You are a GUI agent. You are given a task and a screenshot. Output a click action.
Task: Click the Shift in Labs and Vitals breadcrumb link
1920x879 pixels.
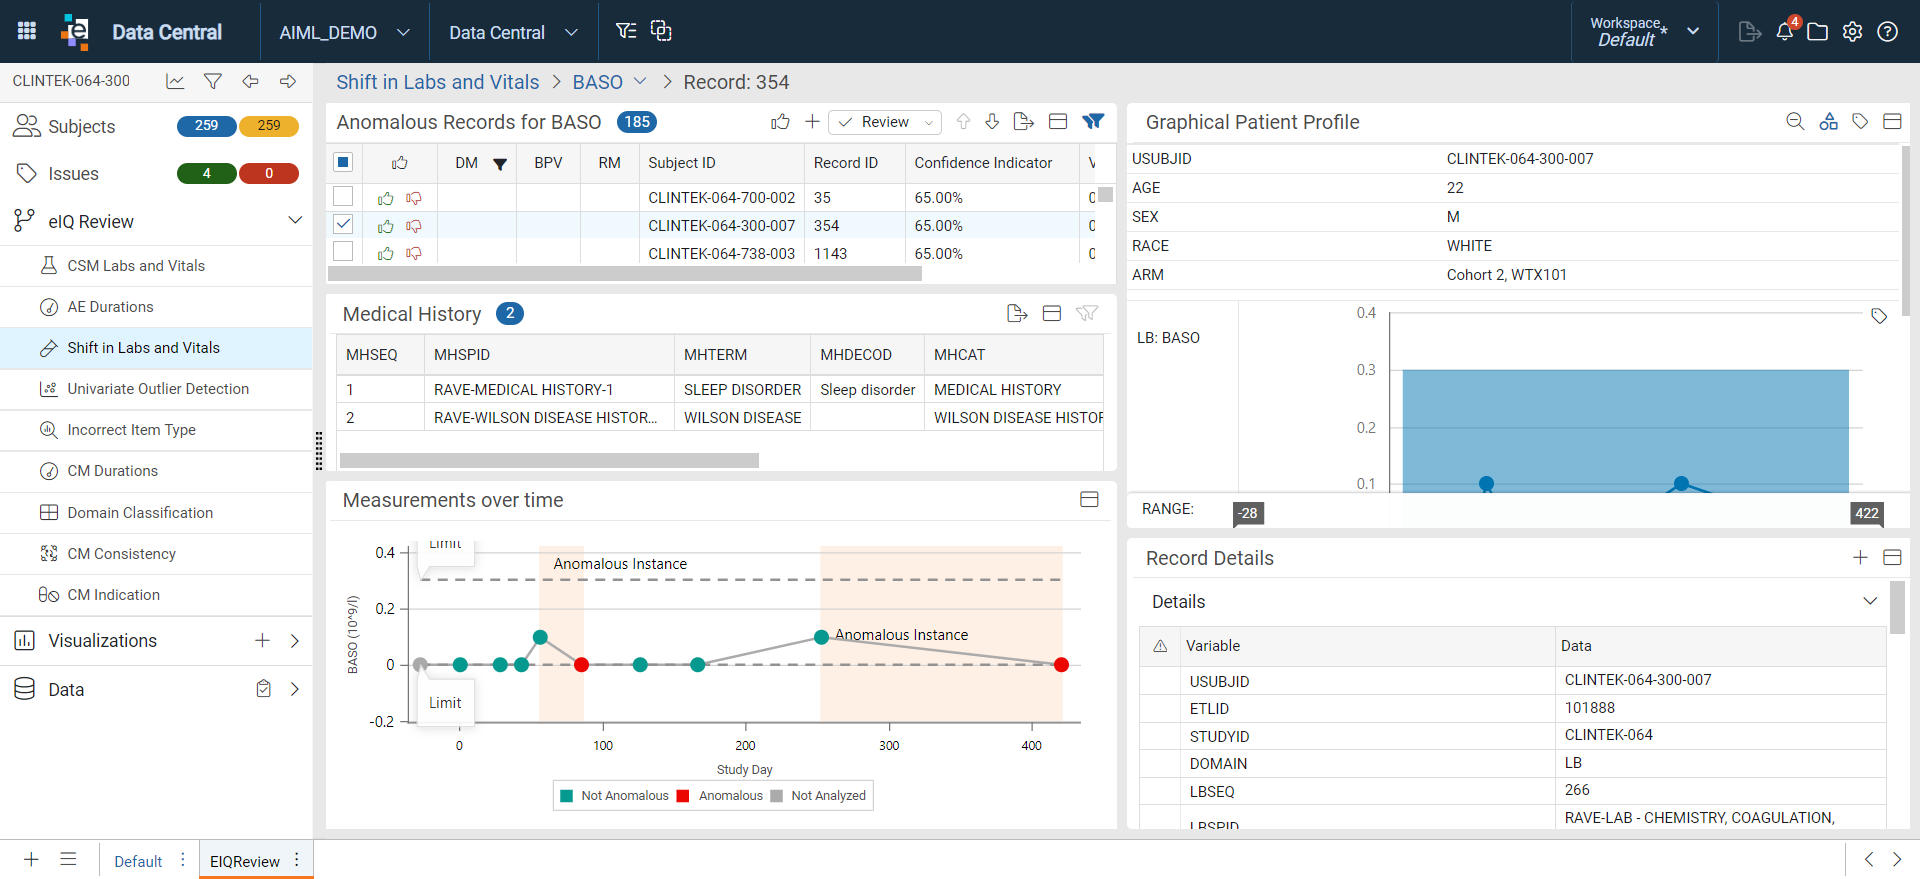pos(437,82)
